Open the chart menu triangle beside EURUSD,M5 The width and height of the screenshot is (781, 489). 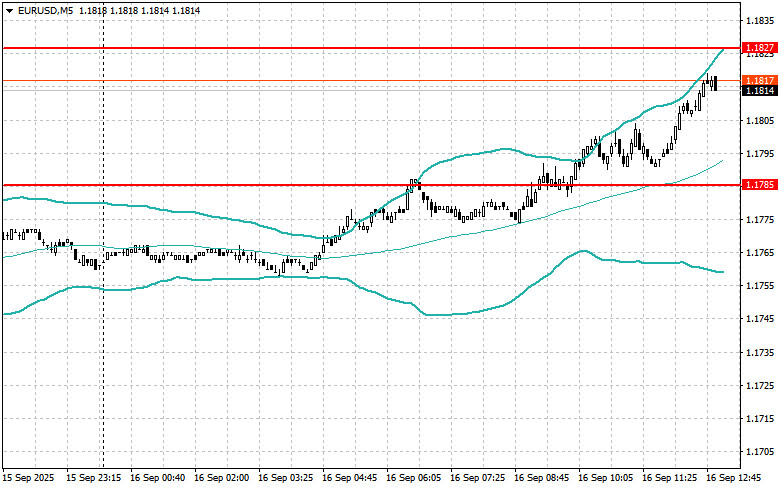point(9,10)
